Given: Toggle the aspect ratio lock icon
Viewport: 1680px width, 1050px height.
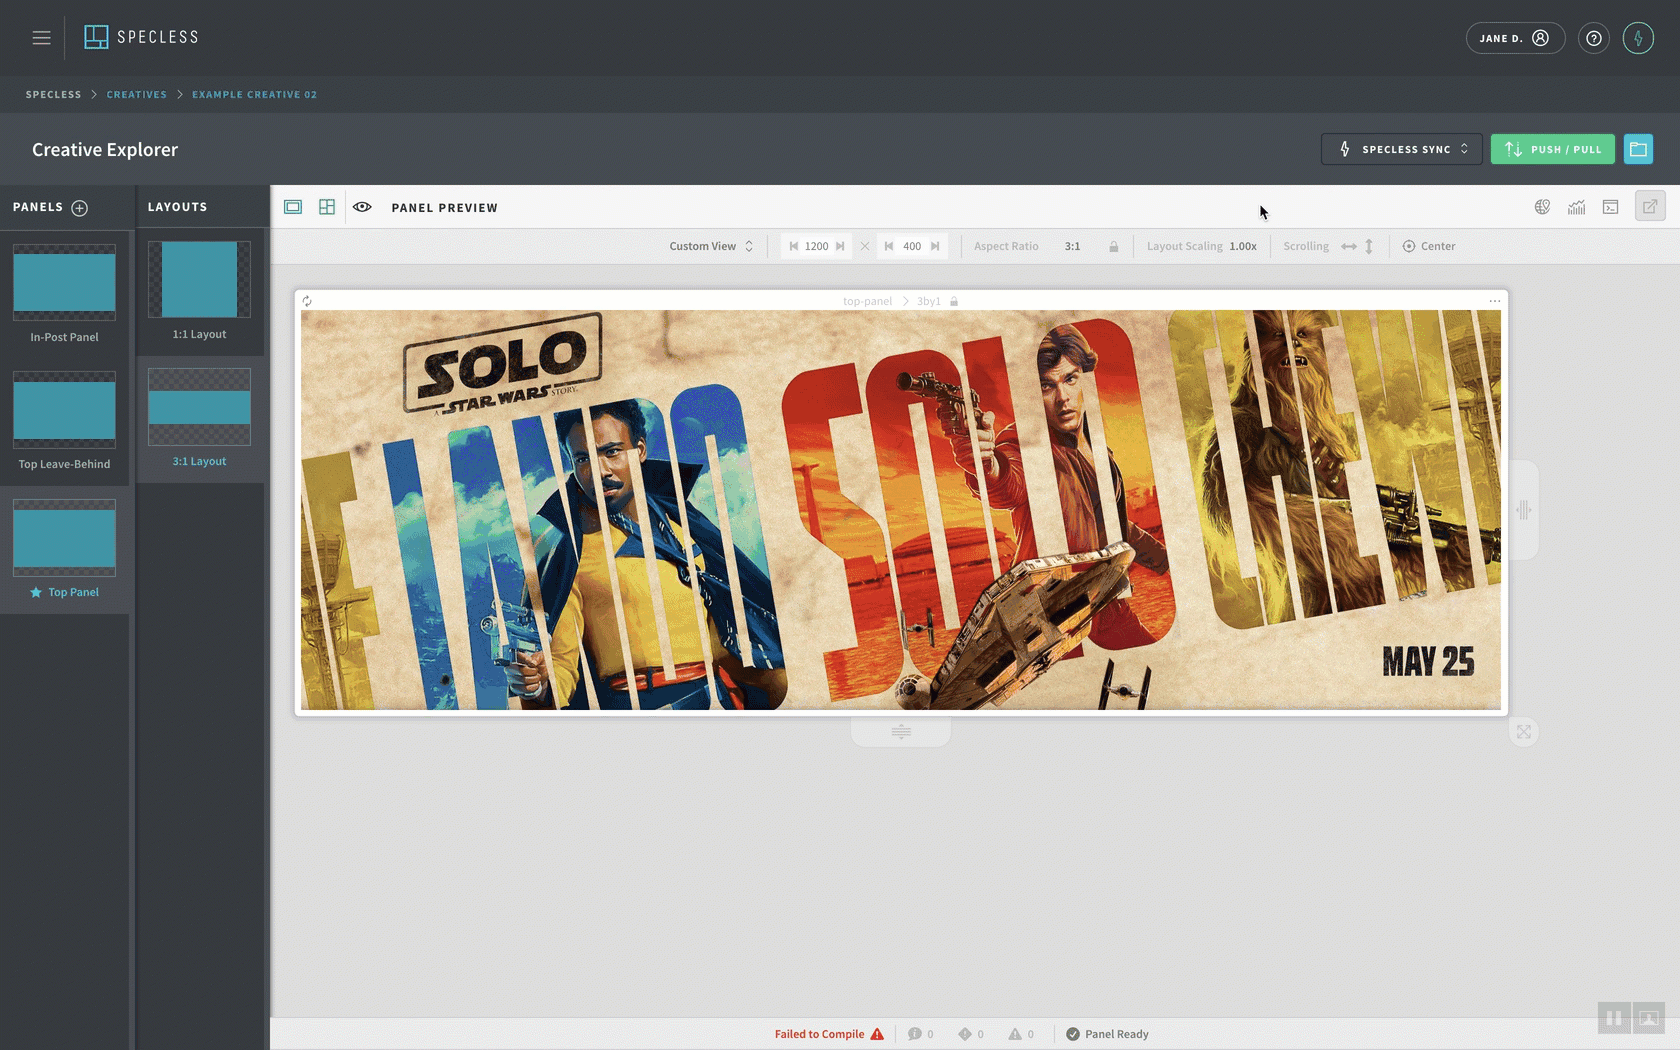Looking at the screenshot, I should pos(1113,246).
